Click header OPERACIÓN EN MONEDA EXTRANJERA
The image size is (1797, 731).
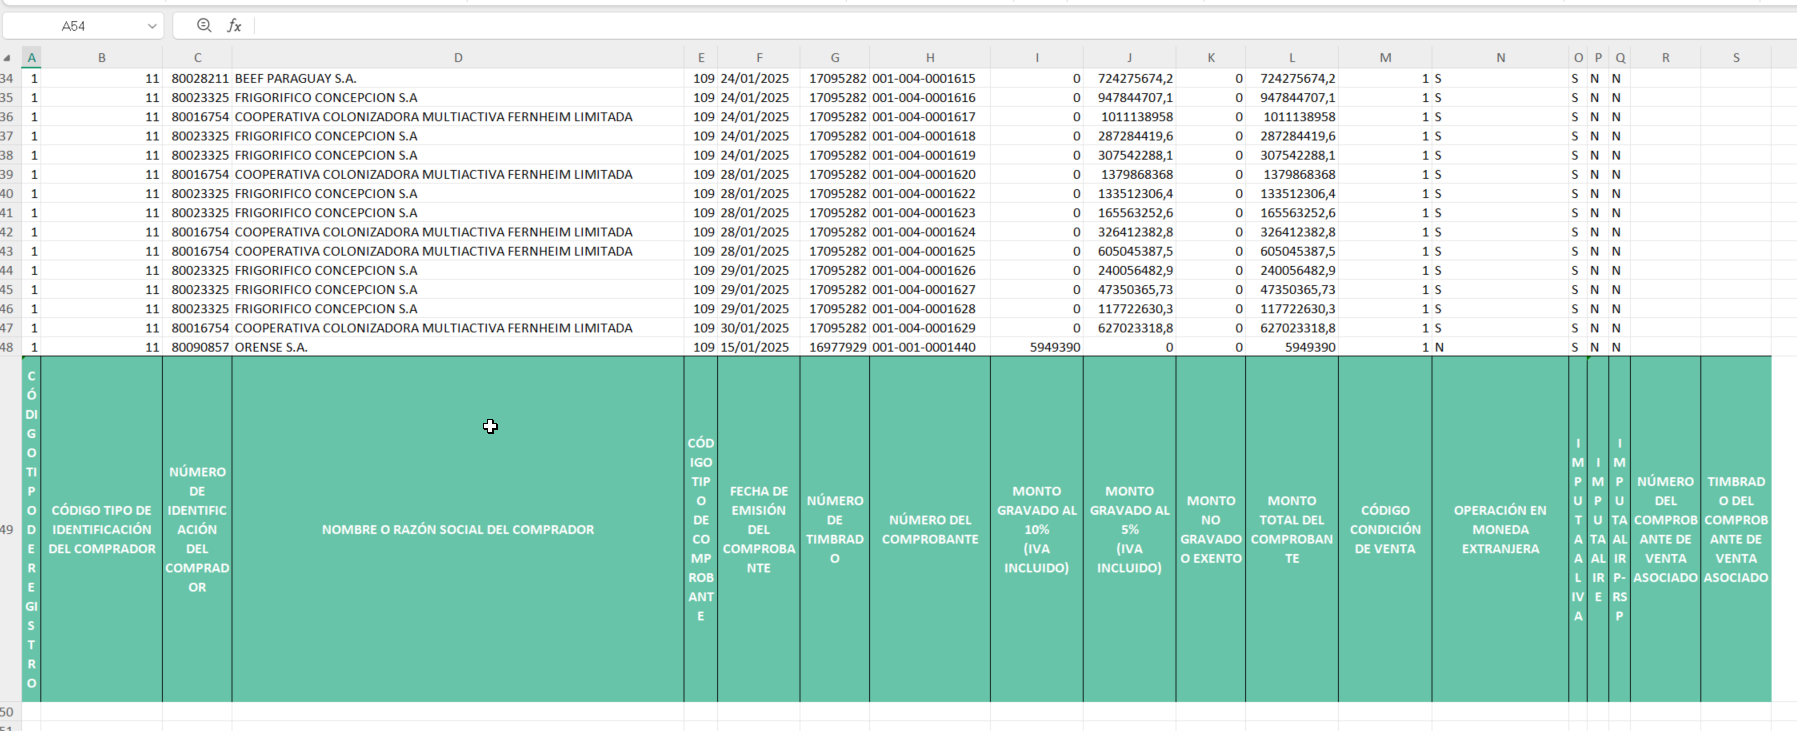click(x=1501, y=529)
